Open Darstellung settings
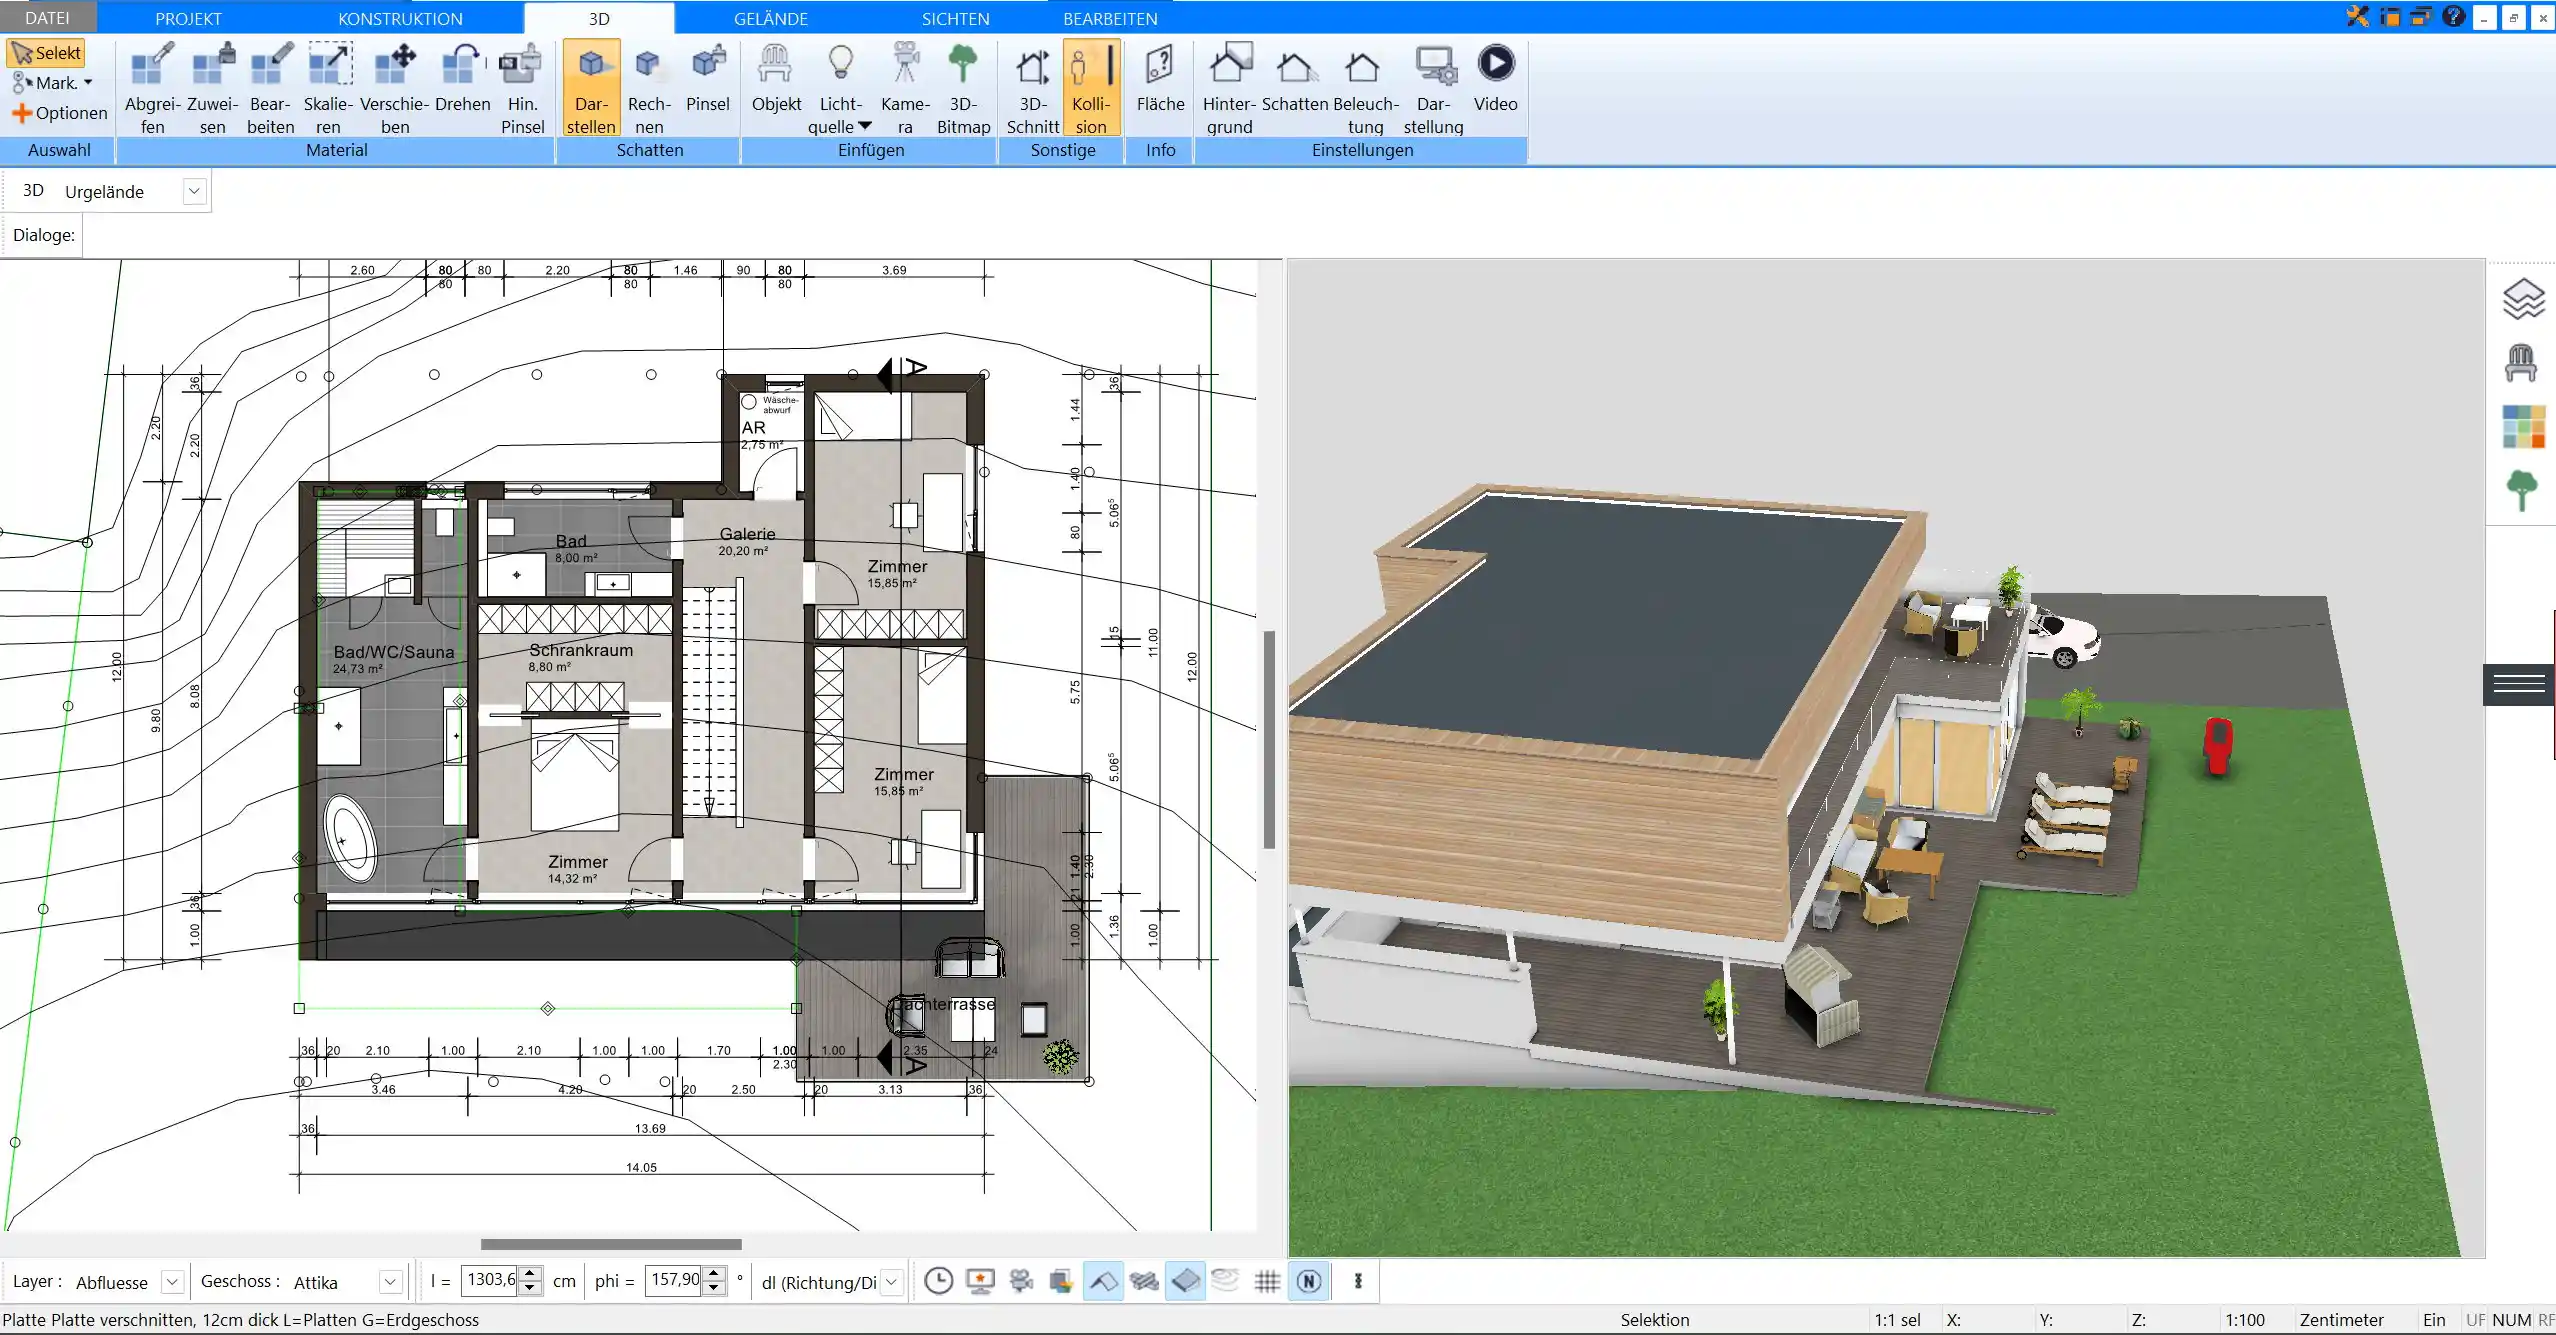The height and width of the screenshot is (1335, 2556). pyautogui.click(x=1433, y=88)
